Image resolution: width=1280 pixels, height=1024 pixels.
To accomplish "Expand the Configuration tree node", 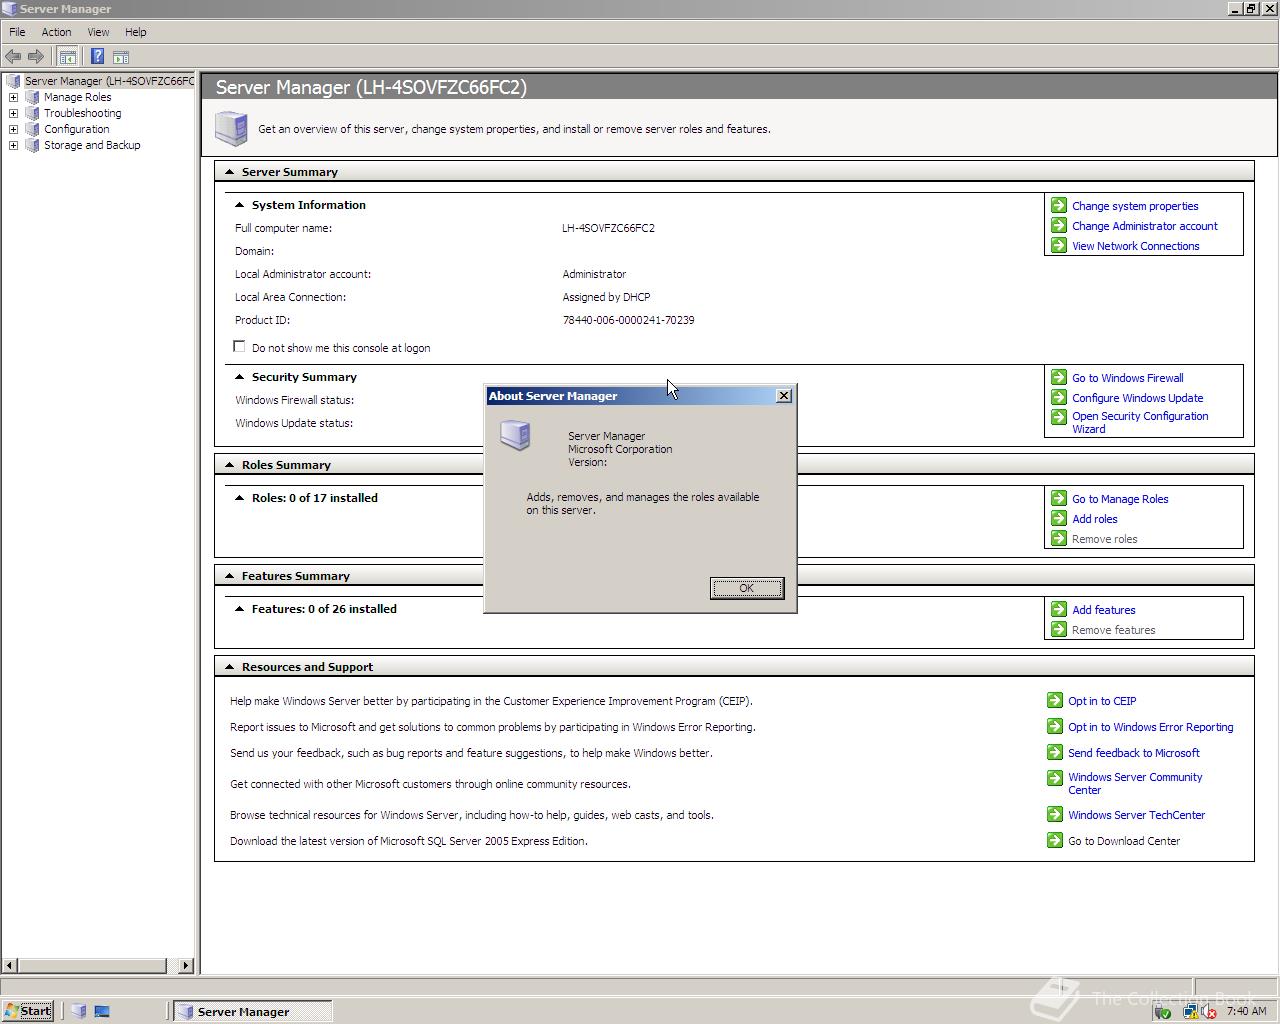I will [x=13, y=129].
